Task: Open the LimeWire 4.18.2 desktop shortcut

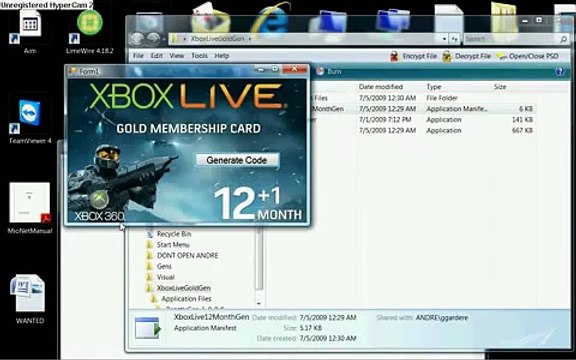Action: pyautogui.click(x=90, y=30)
